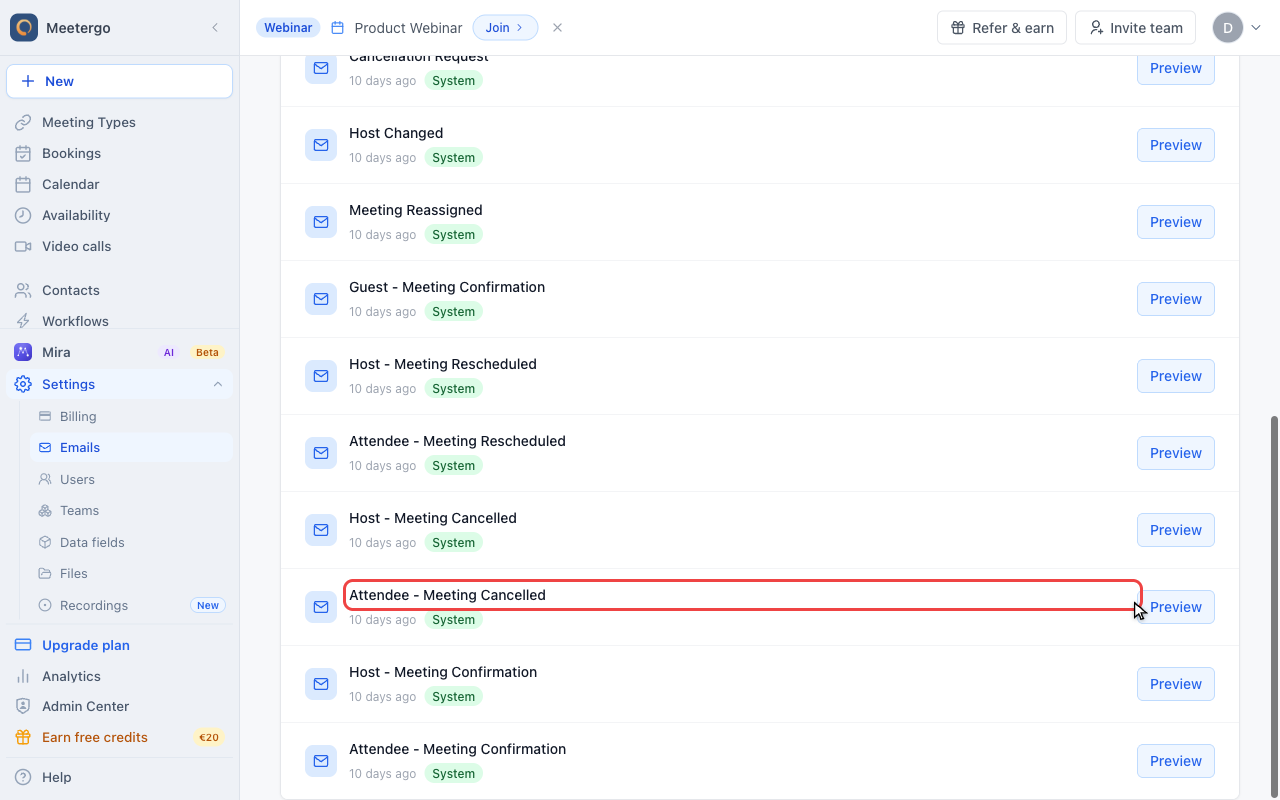Dismiss the Product Webinar banner
Screen dimensions: 1280x800
pos(558,28)
